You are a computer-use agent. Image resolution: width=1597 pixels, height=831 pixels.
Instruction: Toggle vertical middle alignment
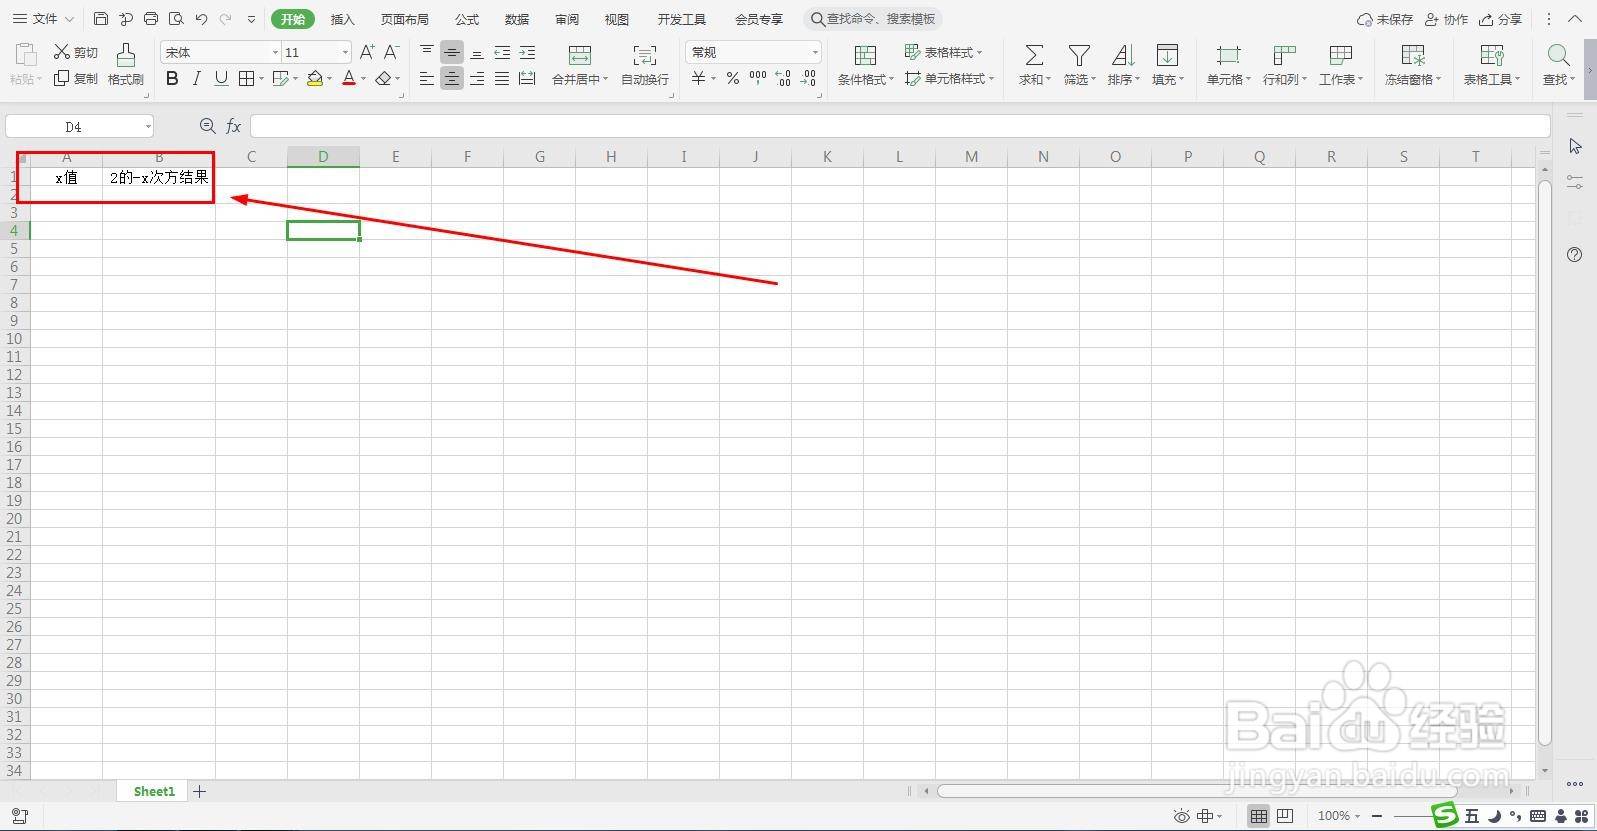pyautogui.click(x=452, y=52)
